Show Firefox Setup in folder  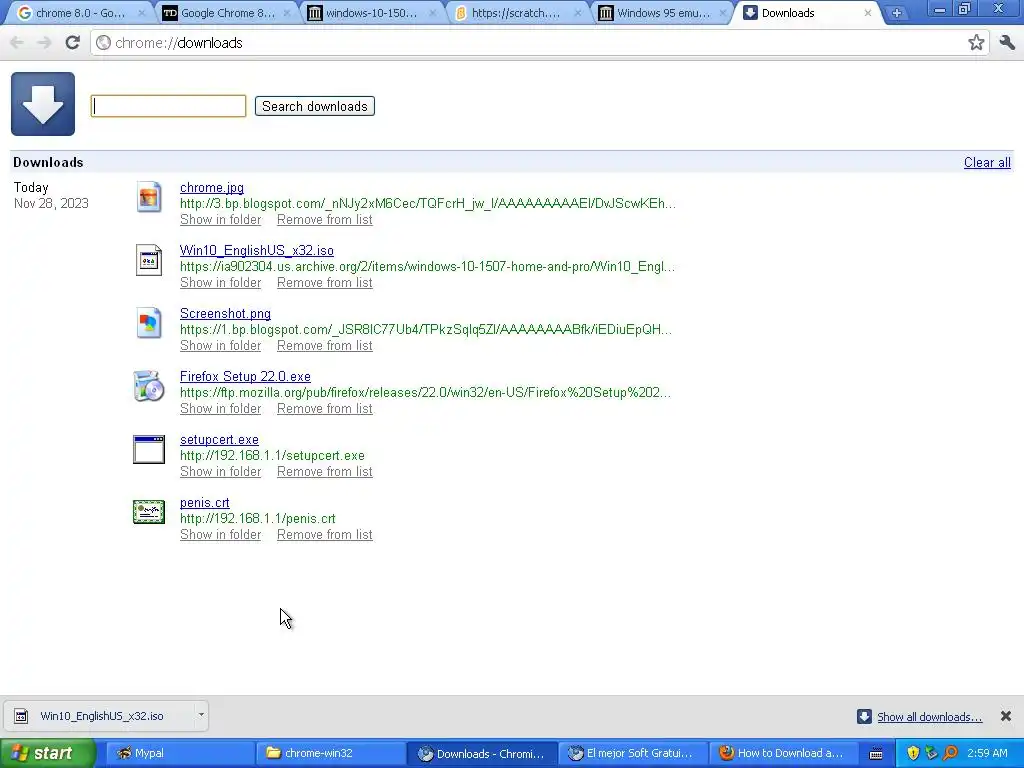tap(220, 409)
